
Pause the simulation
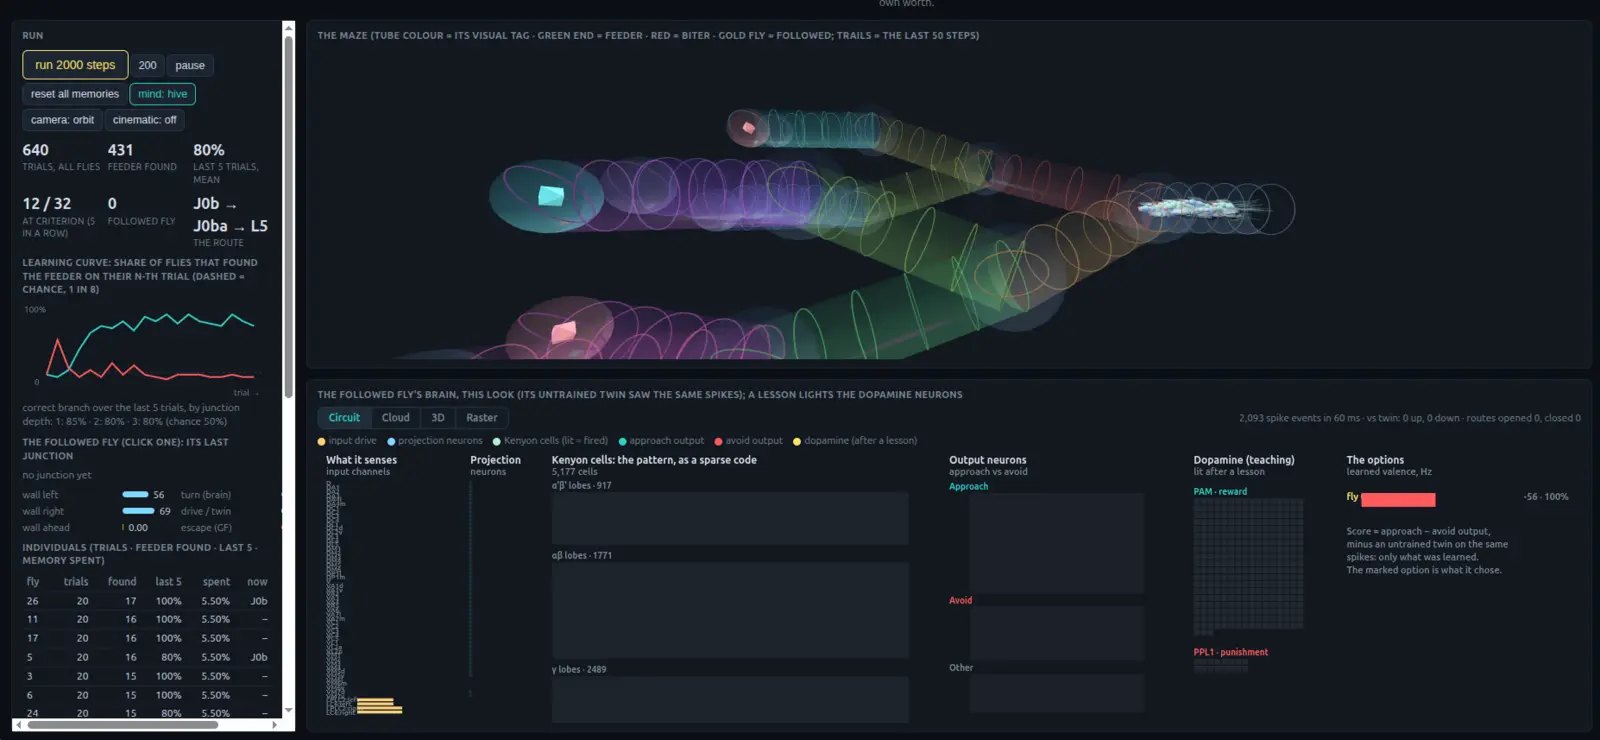[190, 65]
